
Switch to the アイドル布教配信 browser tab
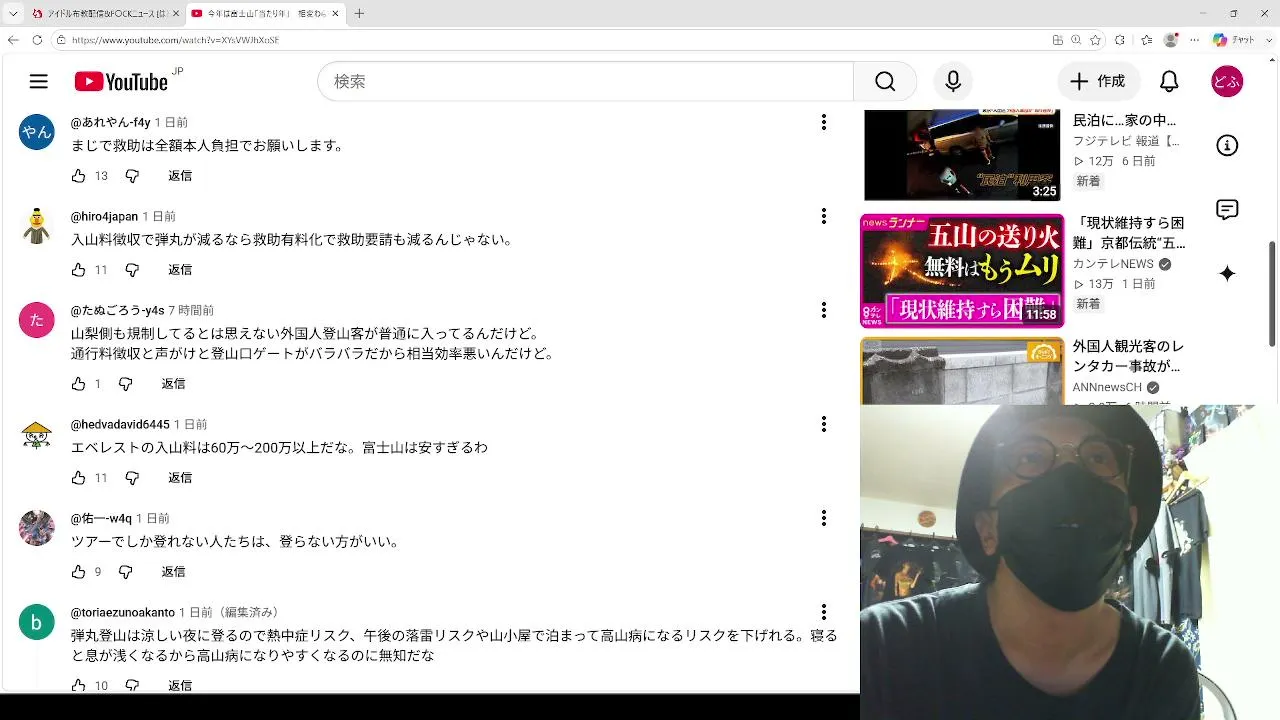pyautogui.click(x=105, y=14)
